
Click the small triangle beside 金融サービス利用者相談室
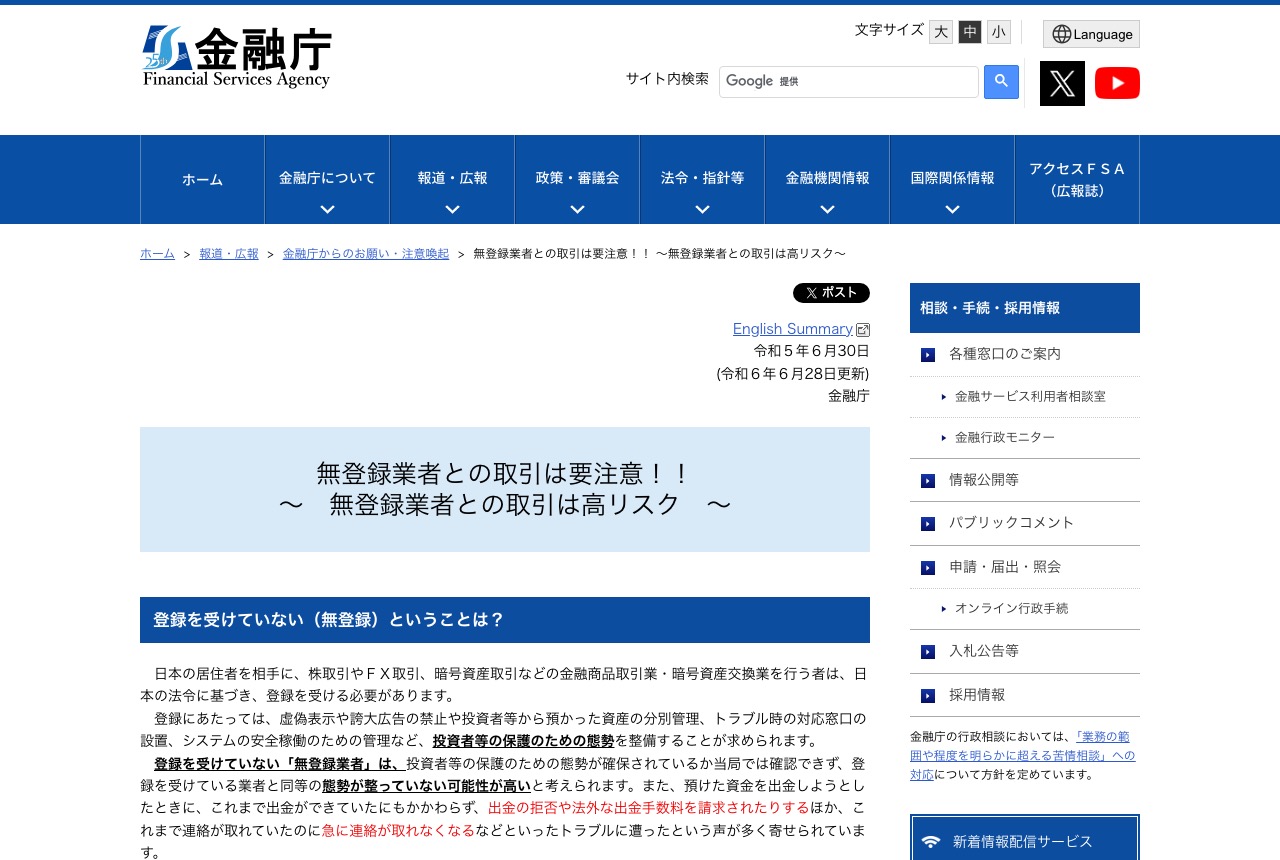[944, 397]
